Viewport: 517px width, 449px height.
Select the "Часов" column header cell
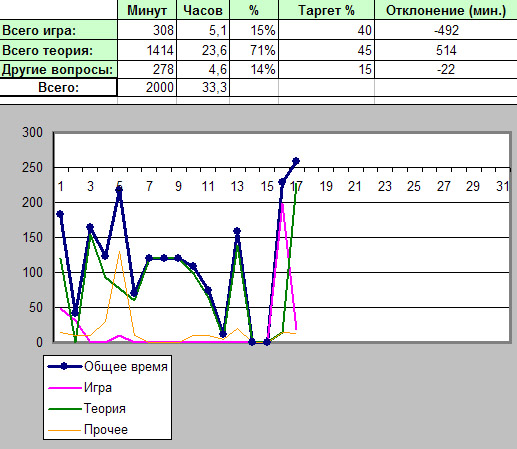pyautogui.click(x=203, y=10)
